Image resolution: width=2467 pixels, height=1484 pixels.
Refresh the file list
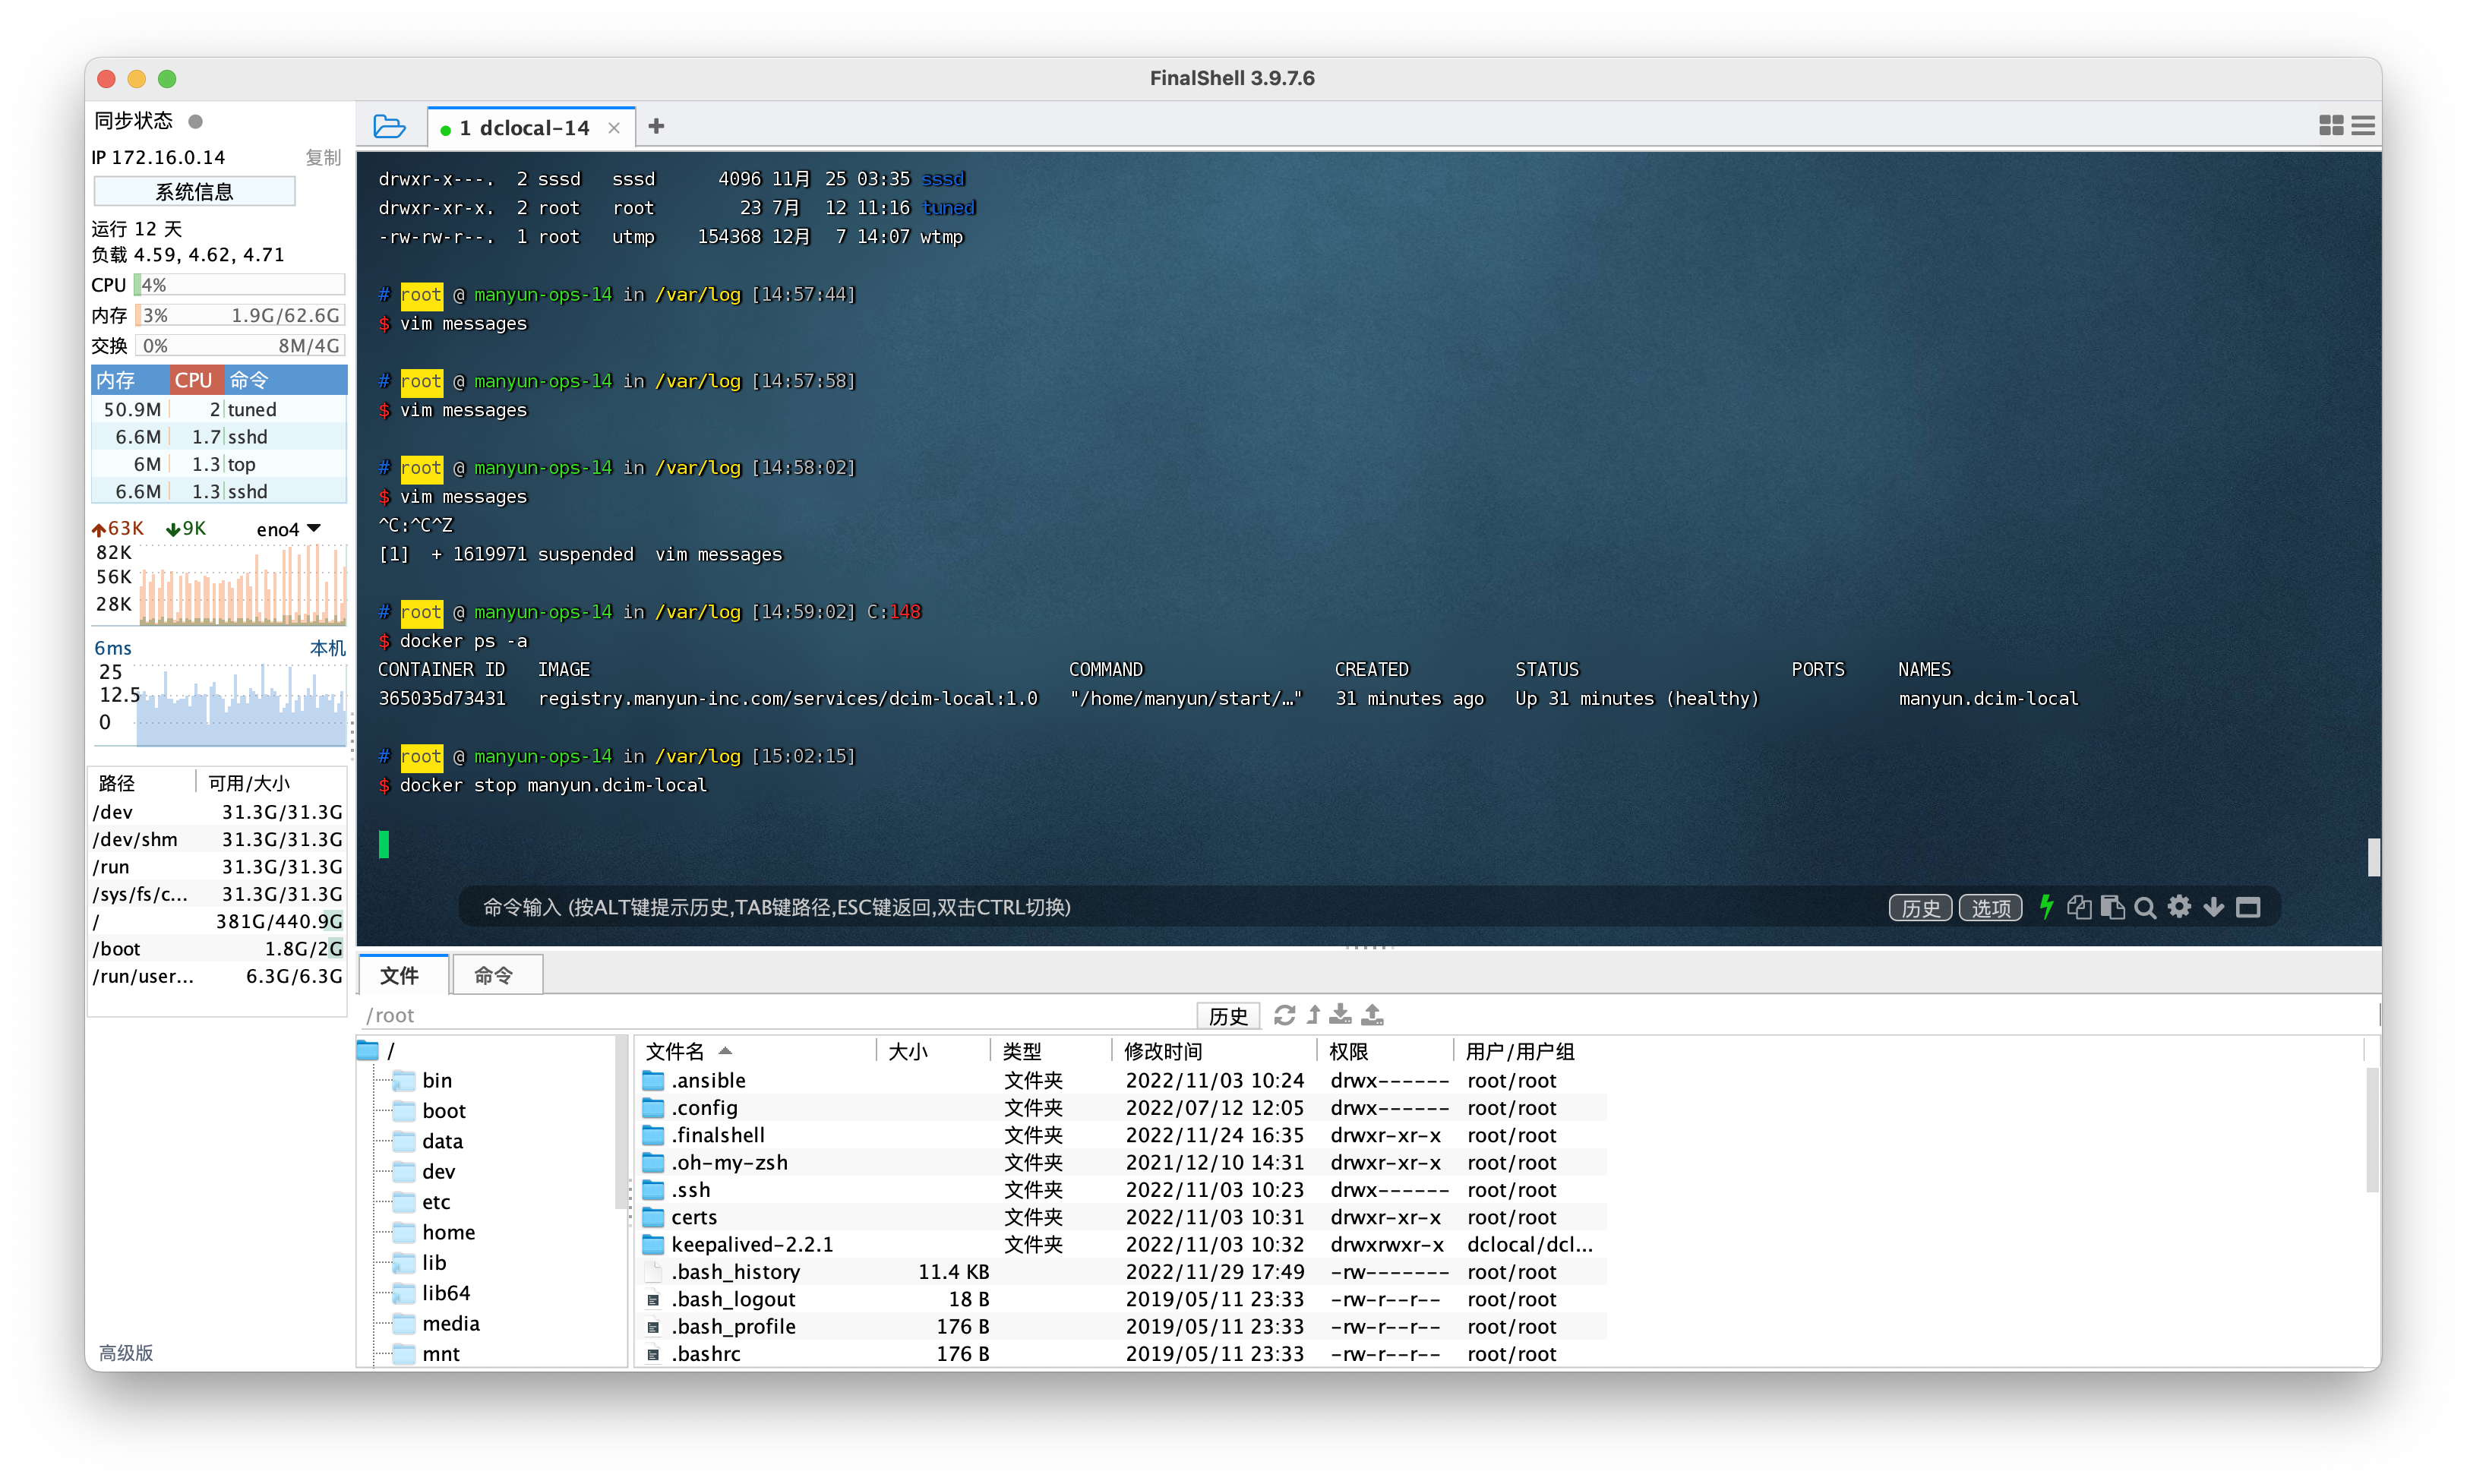(1284, 1015)
